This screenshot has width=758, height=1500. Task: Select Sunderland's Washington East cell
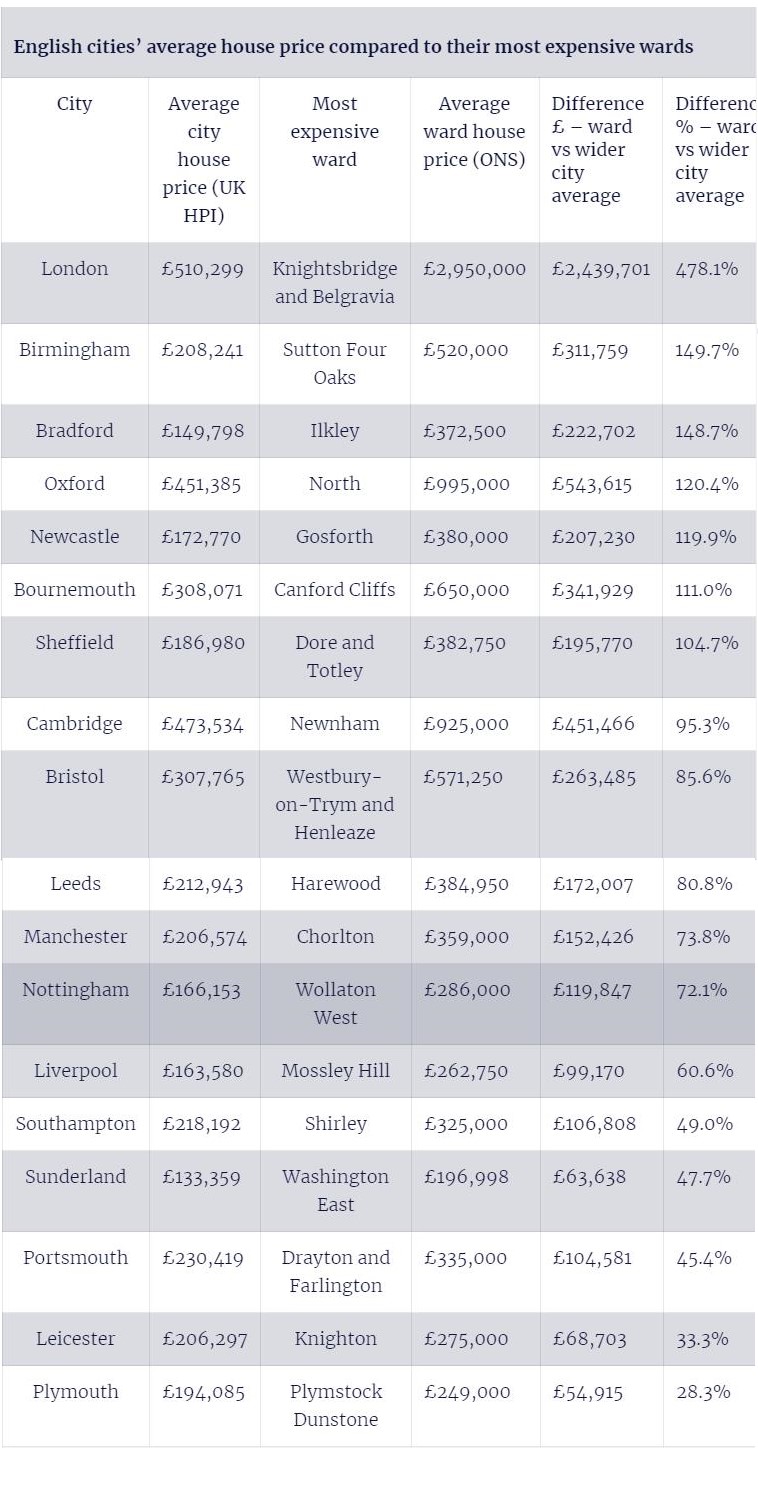[x=335, y=1190]
